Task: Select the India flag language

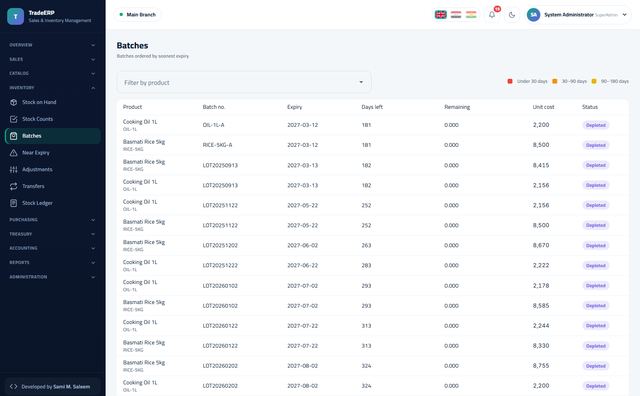Action: point(471,15)
